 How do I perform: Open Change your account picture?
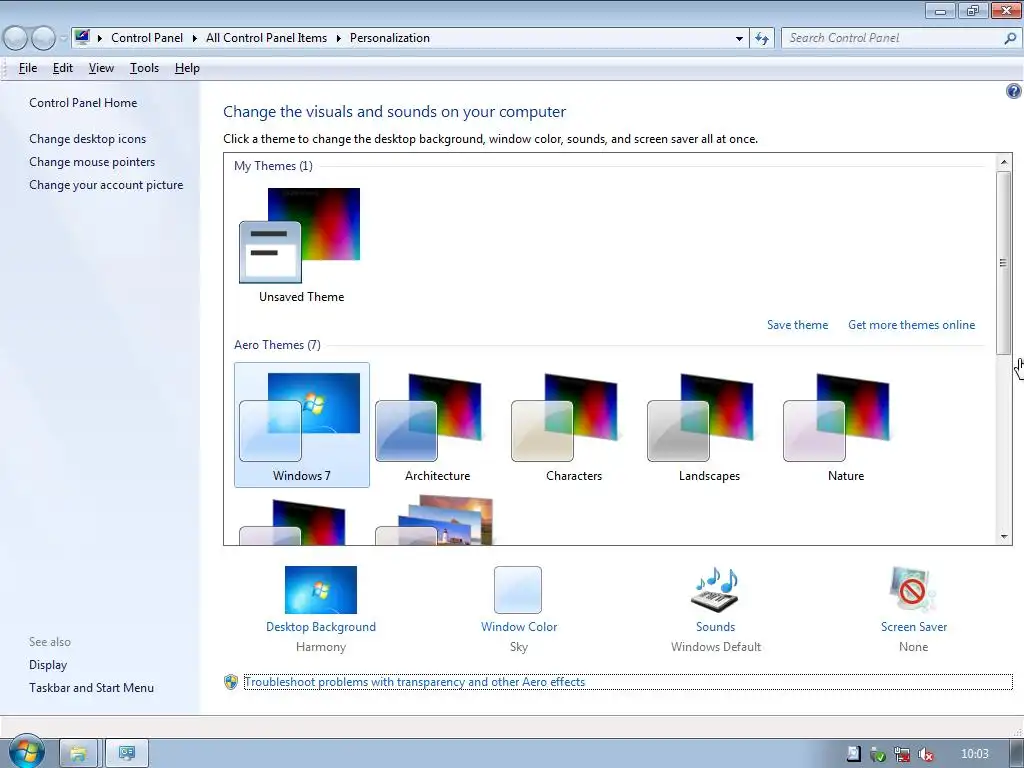pos(106,185)
